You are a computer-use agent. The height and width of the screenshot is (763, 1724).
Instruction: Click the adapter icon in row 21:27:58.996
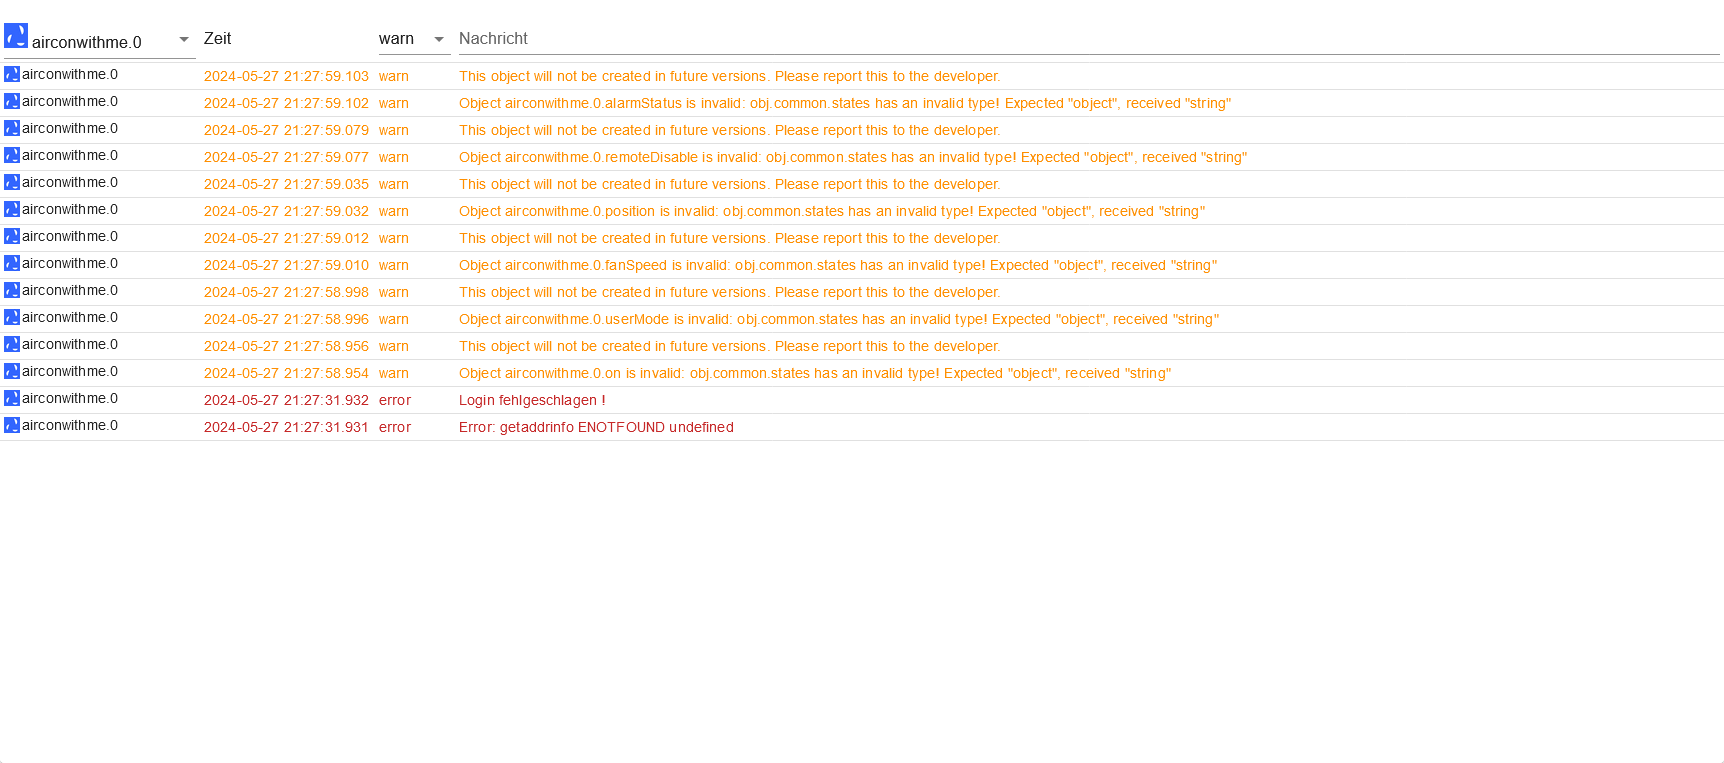tap(12, 318)
